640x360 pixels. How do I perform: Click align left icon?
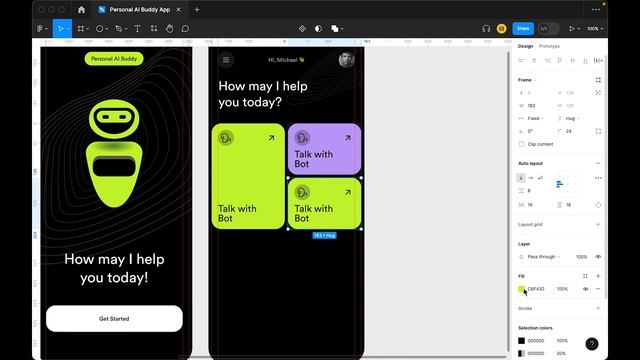pyautogui.click(x=521, y=60)
